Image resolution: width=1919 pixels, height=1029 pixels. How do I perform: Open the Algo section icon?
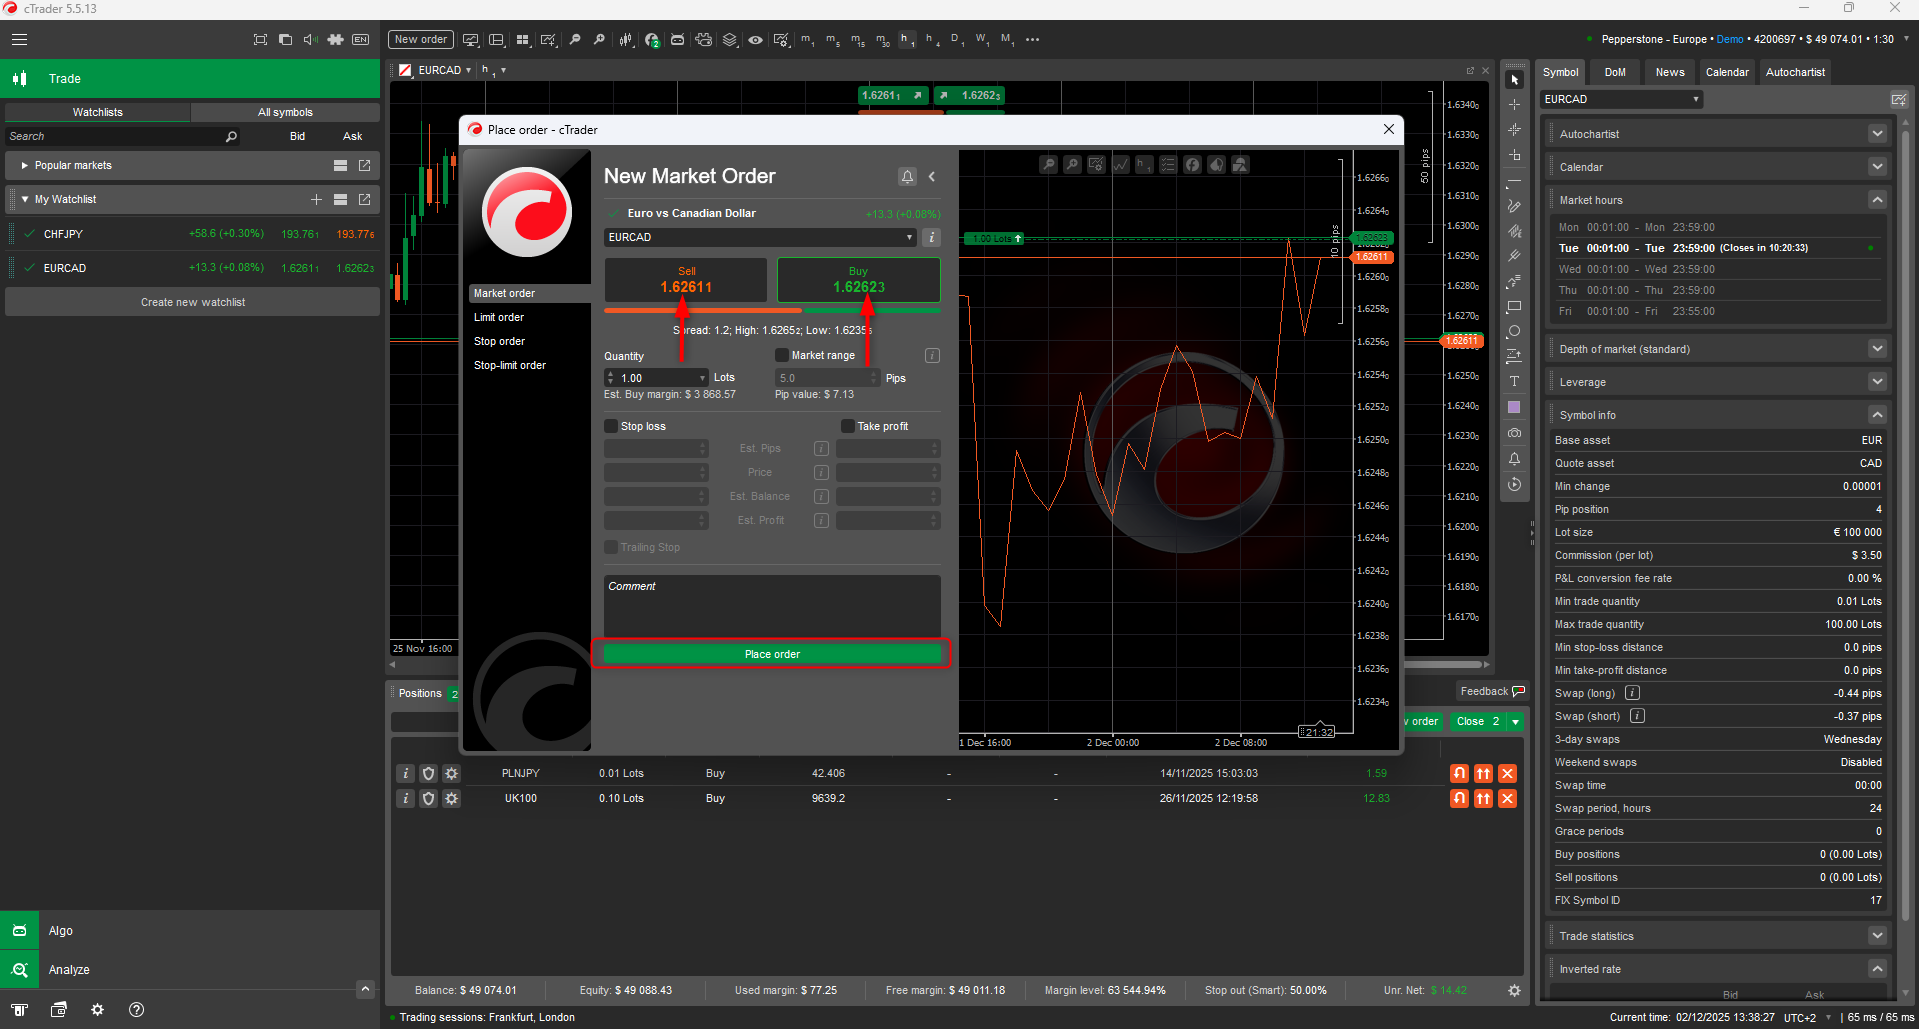pyautogui.click(x=19, y=931)
